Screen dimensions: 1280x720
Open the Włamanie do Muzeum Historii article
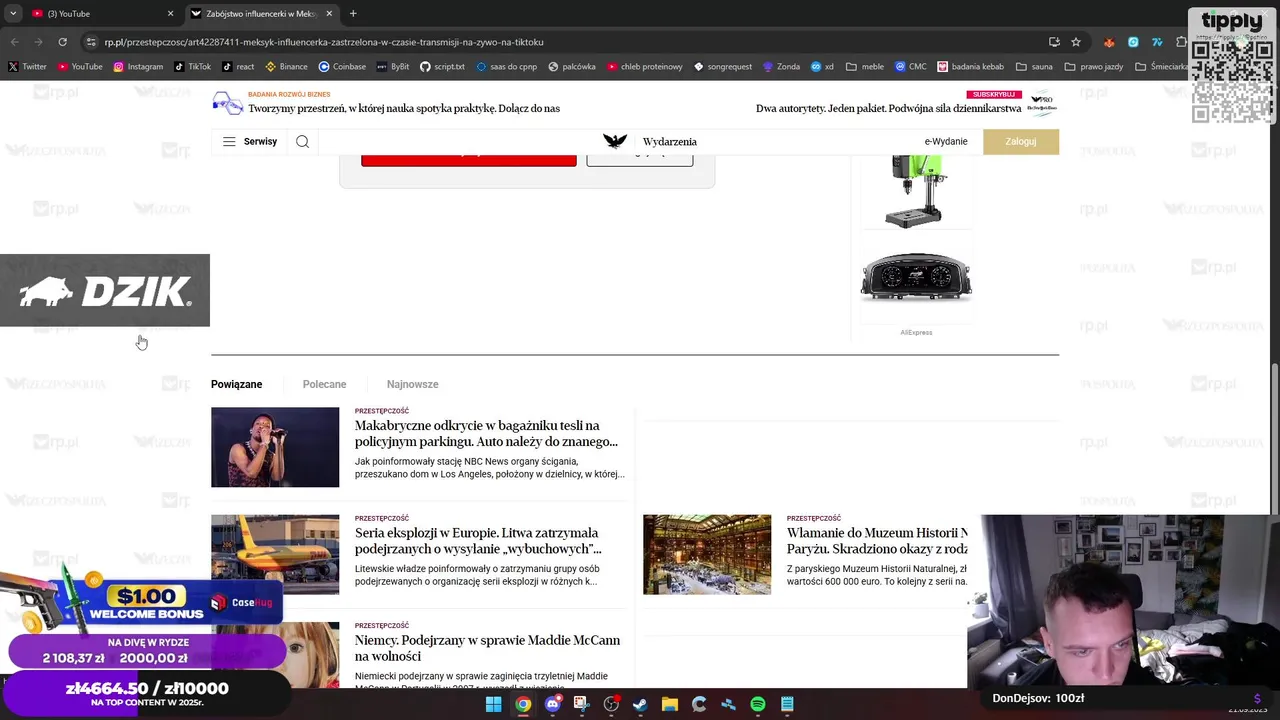[877, 540]
